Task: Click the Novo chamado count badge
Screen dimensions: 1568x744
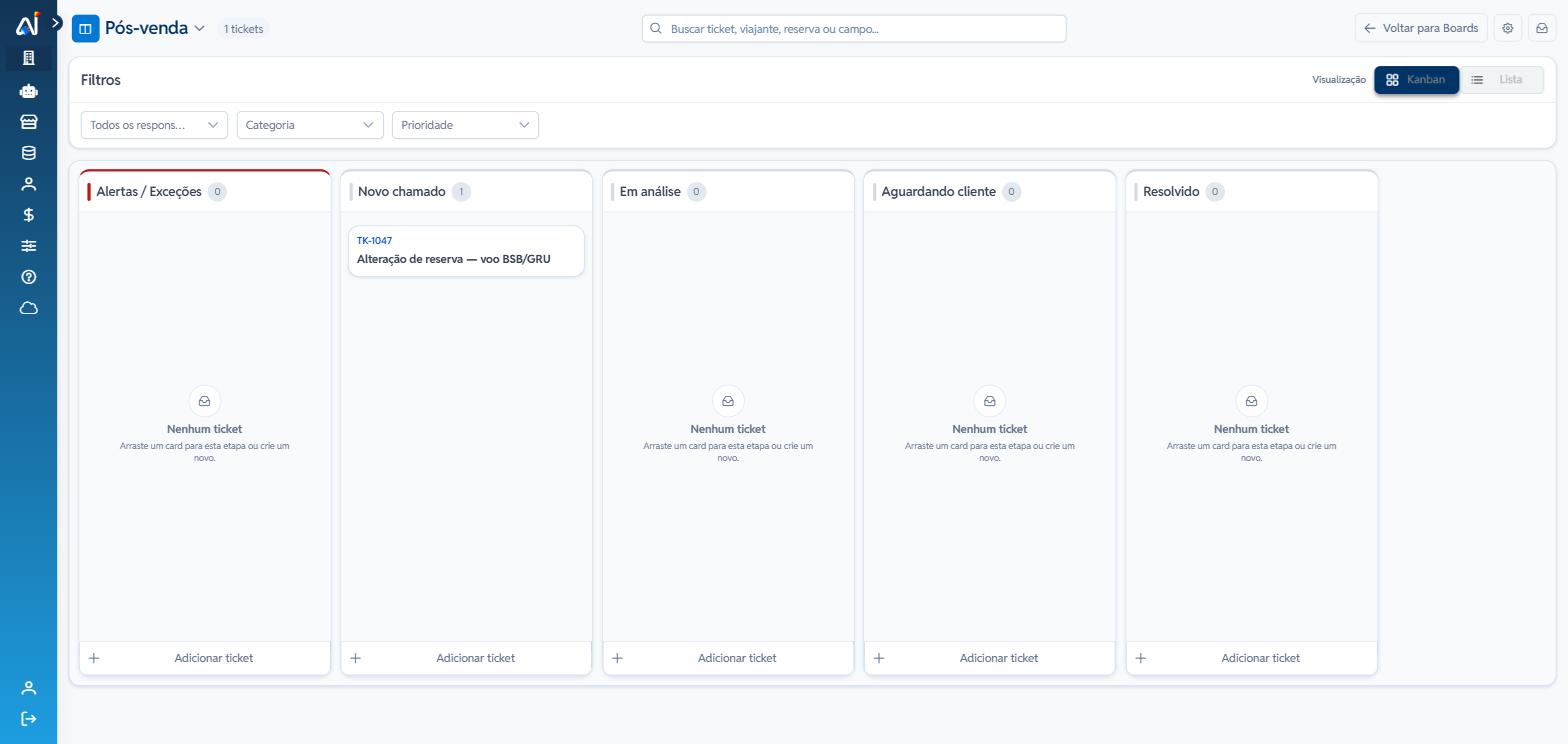Action: point(461,192)
